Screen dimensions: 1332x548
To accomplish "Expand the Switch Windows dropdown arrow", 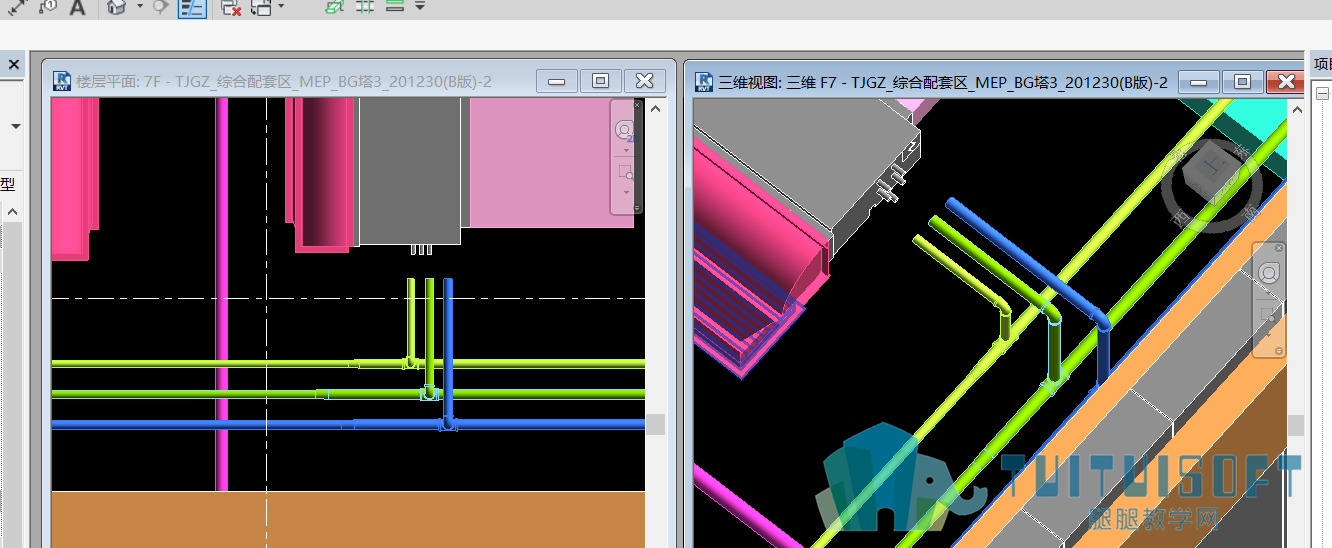I will [x=282, y=6].
